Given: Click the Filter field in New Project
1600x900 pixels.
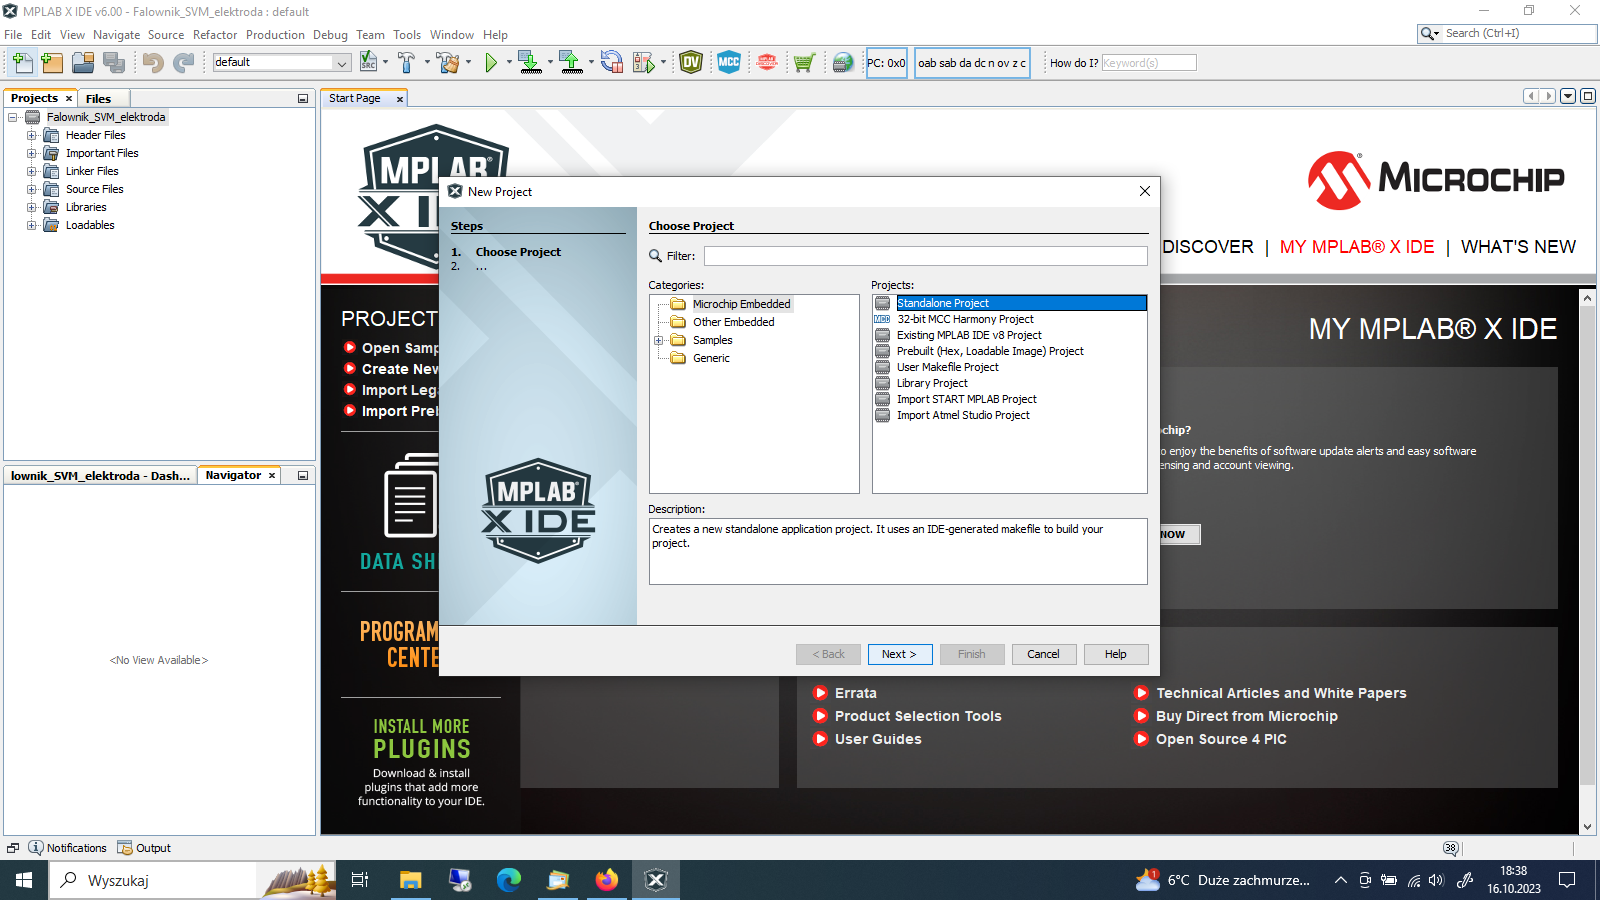Looking at the screenshot, I should [925, 256].
